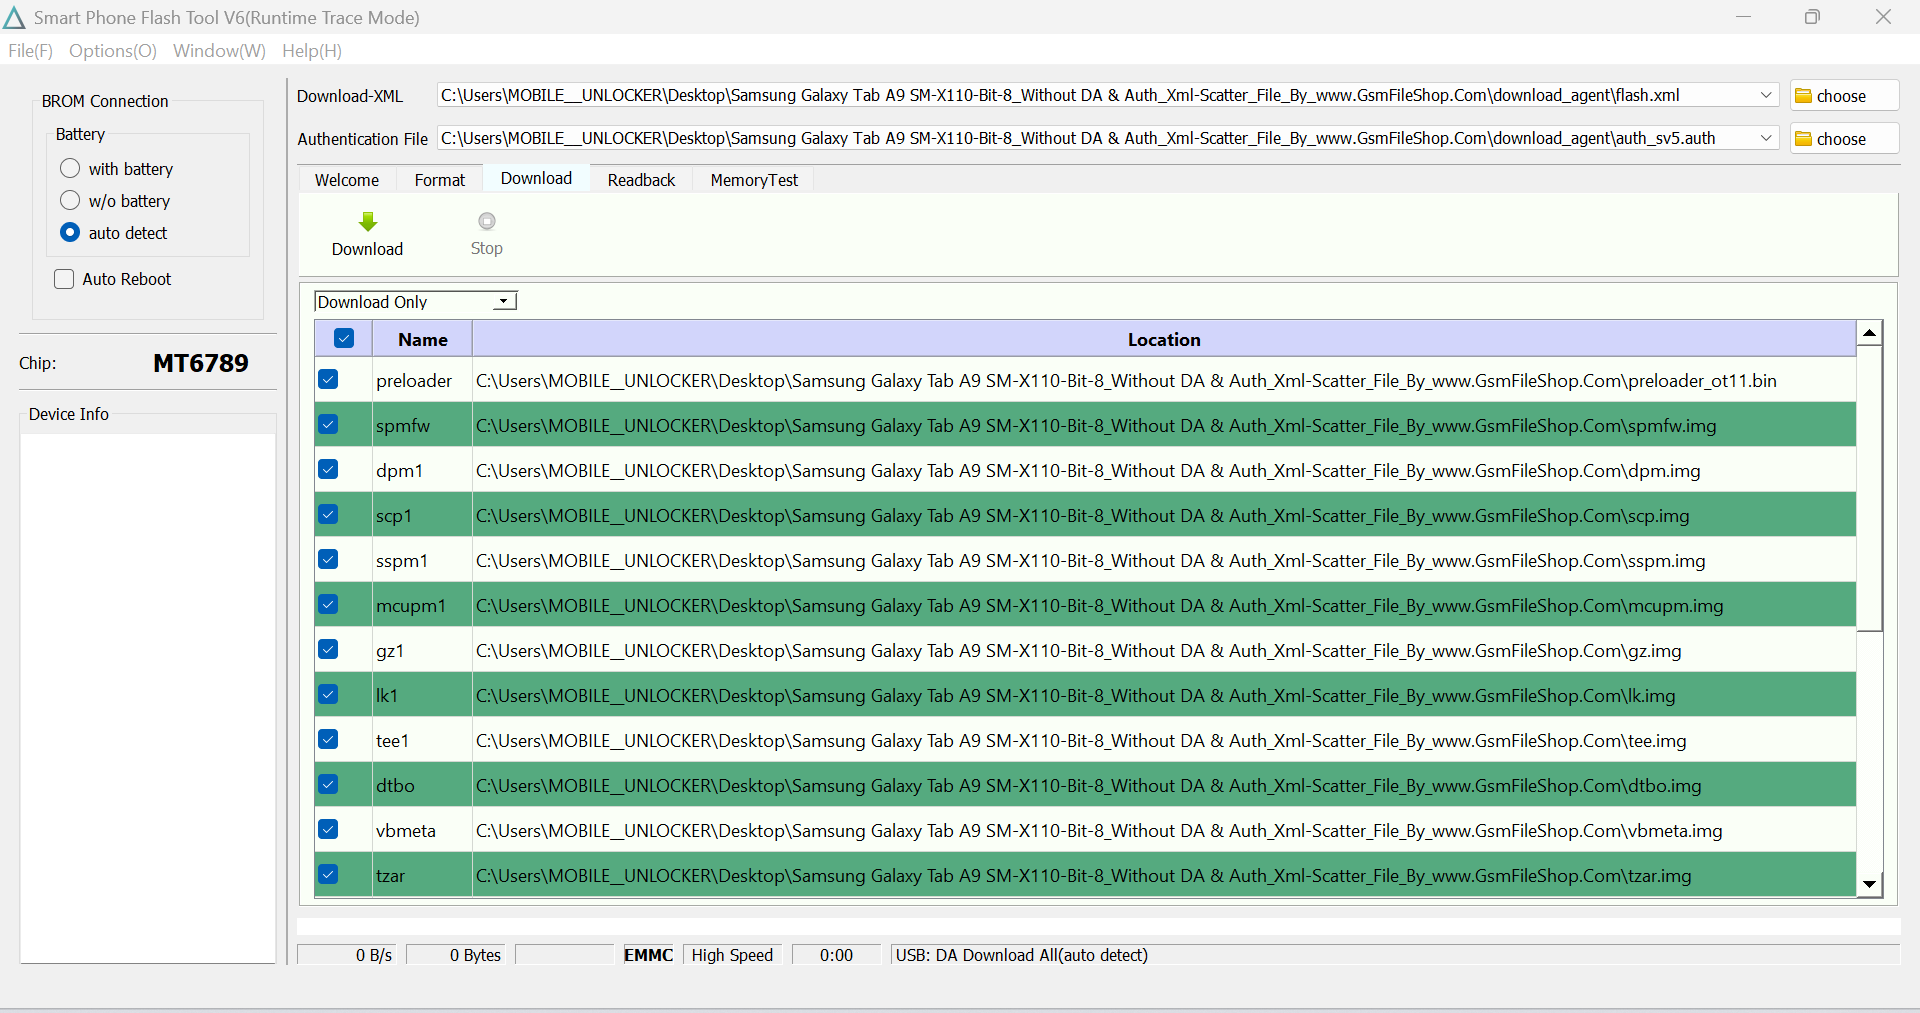Open the Options(O) menu

113,51
